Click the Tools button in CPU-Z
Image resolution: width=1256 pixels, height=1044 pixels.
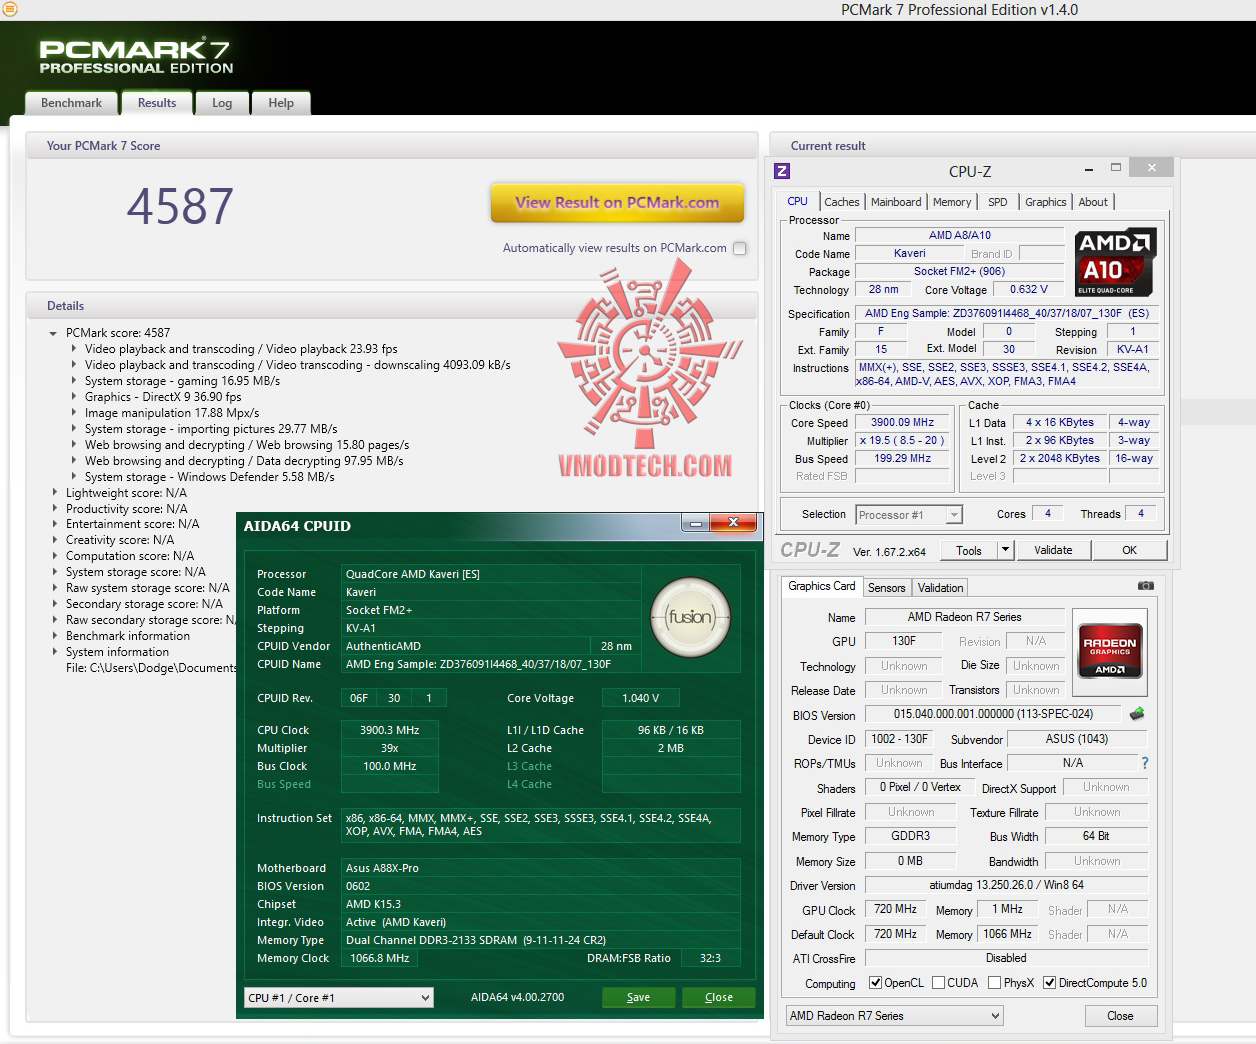969,550
